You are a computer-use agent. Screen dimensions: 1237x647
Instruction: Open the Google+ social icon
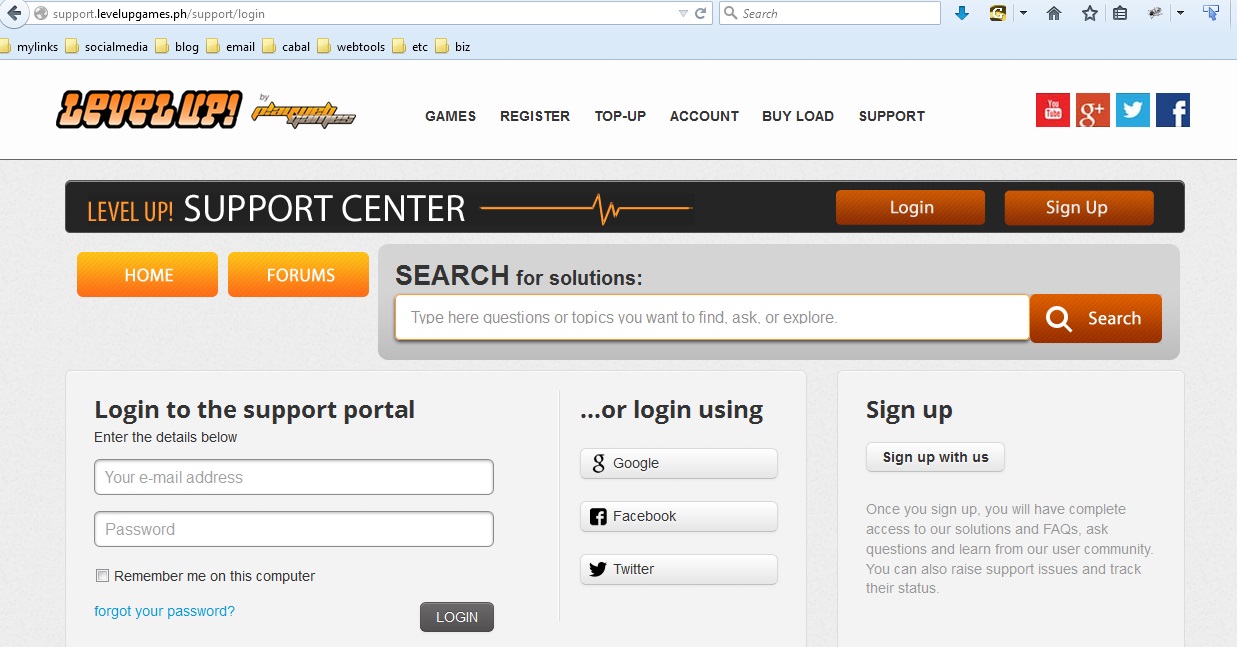coord(1092,110)
